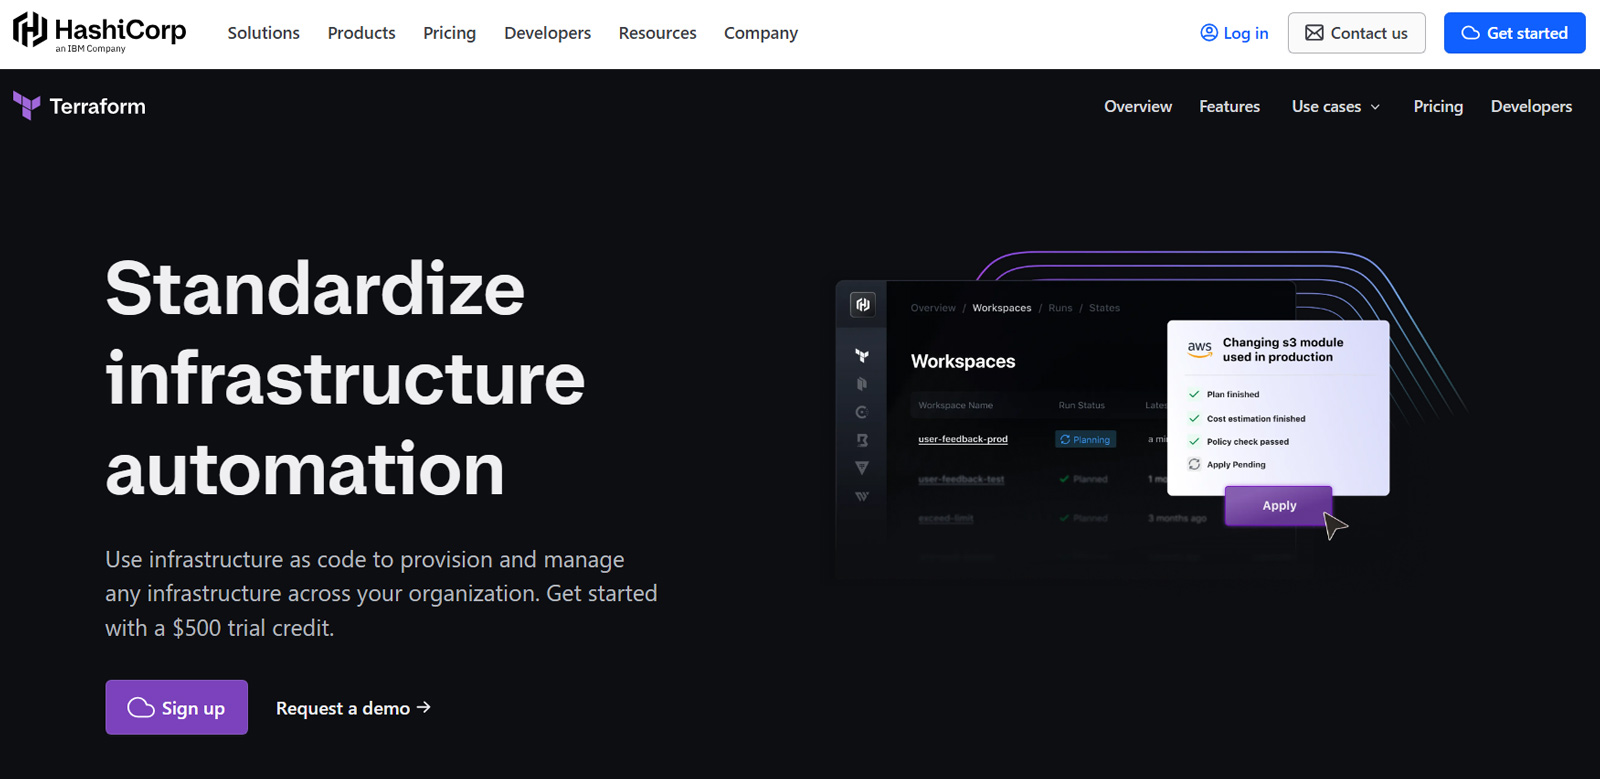1600x779 pixels.
Task: Click the Overview breadcrumb in the dashboard preview
Action: tap(933, 308)
